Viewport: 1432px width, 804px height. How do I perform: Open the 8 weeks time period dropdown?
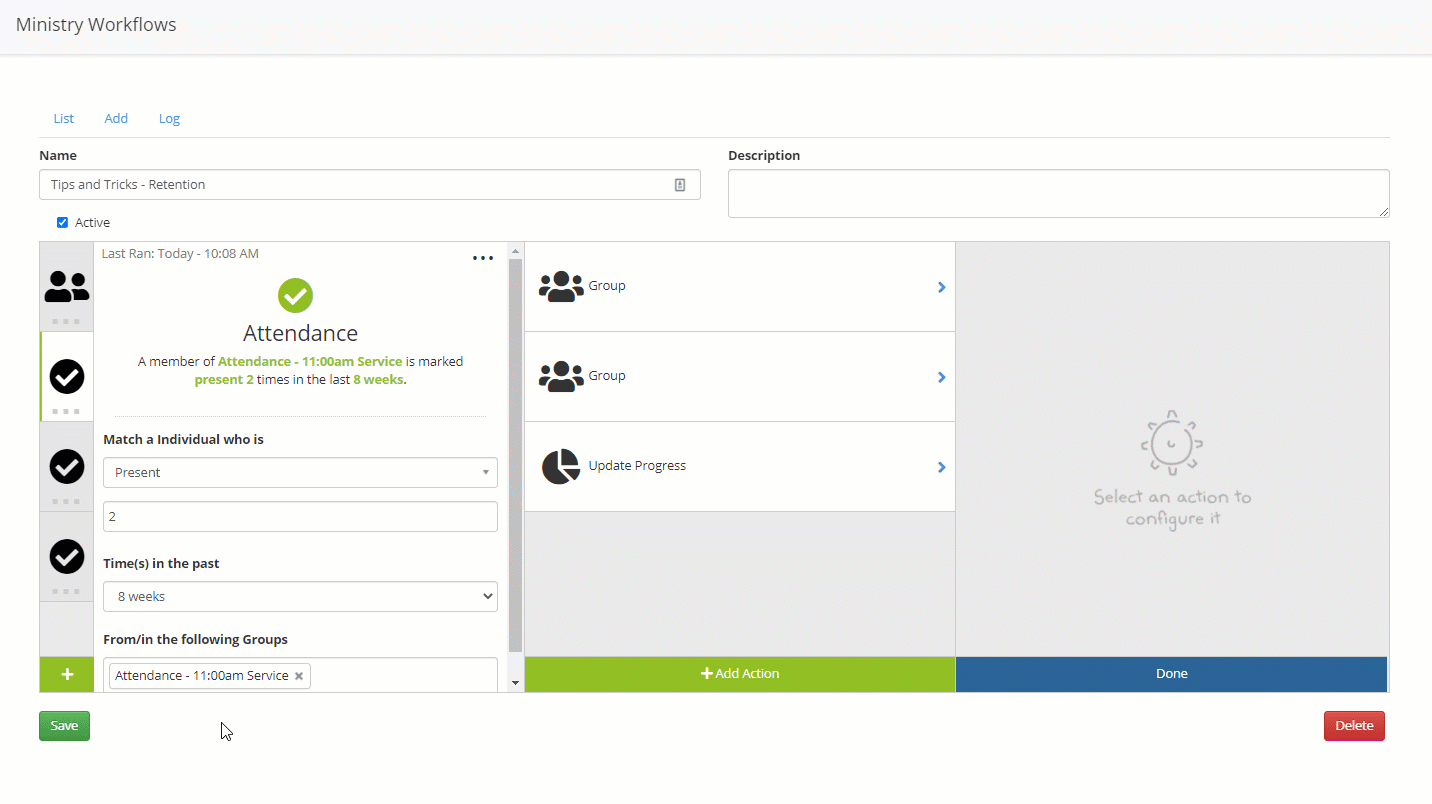click(300, 597)
